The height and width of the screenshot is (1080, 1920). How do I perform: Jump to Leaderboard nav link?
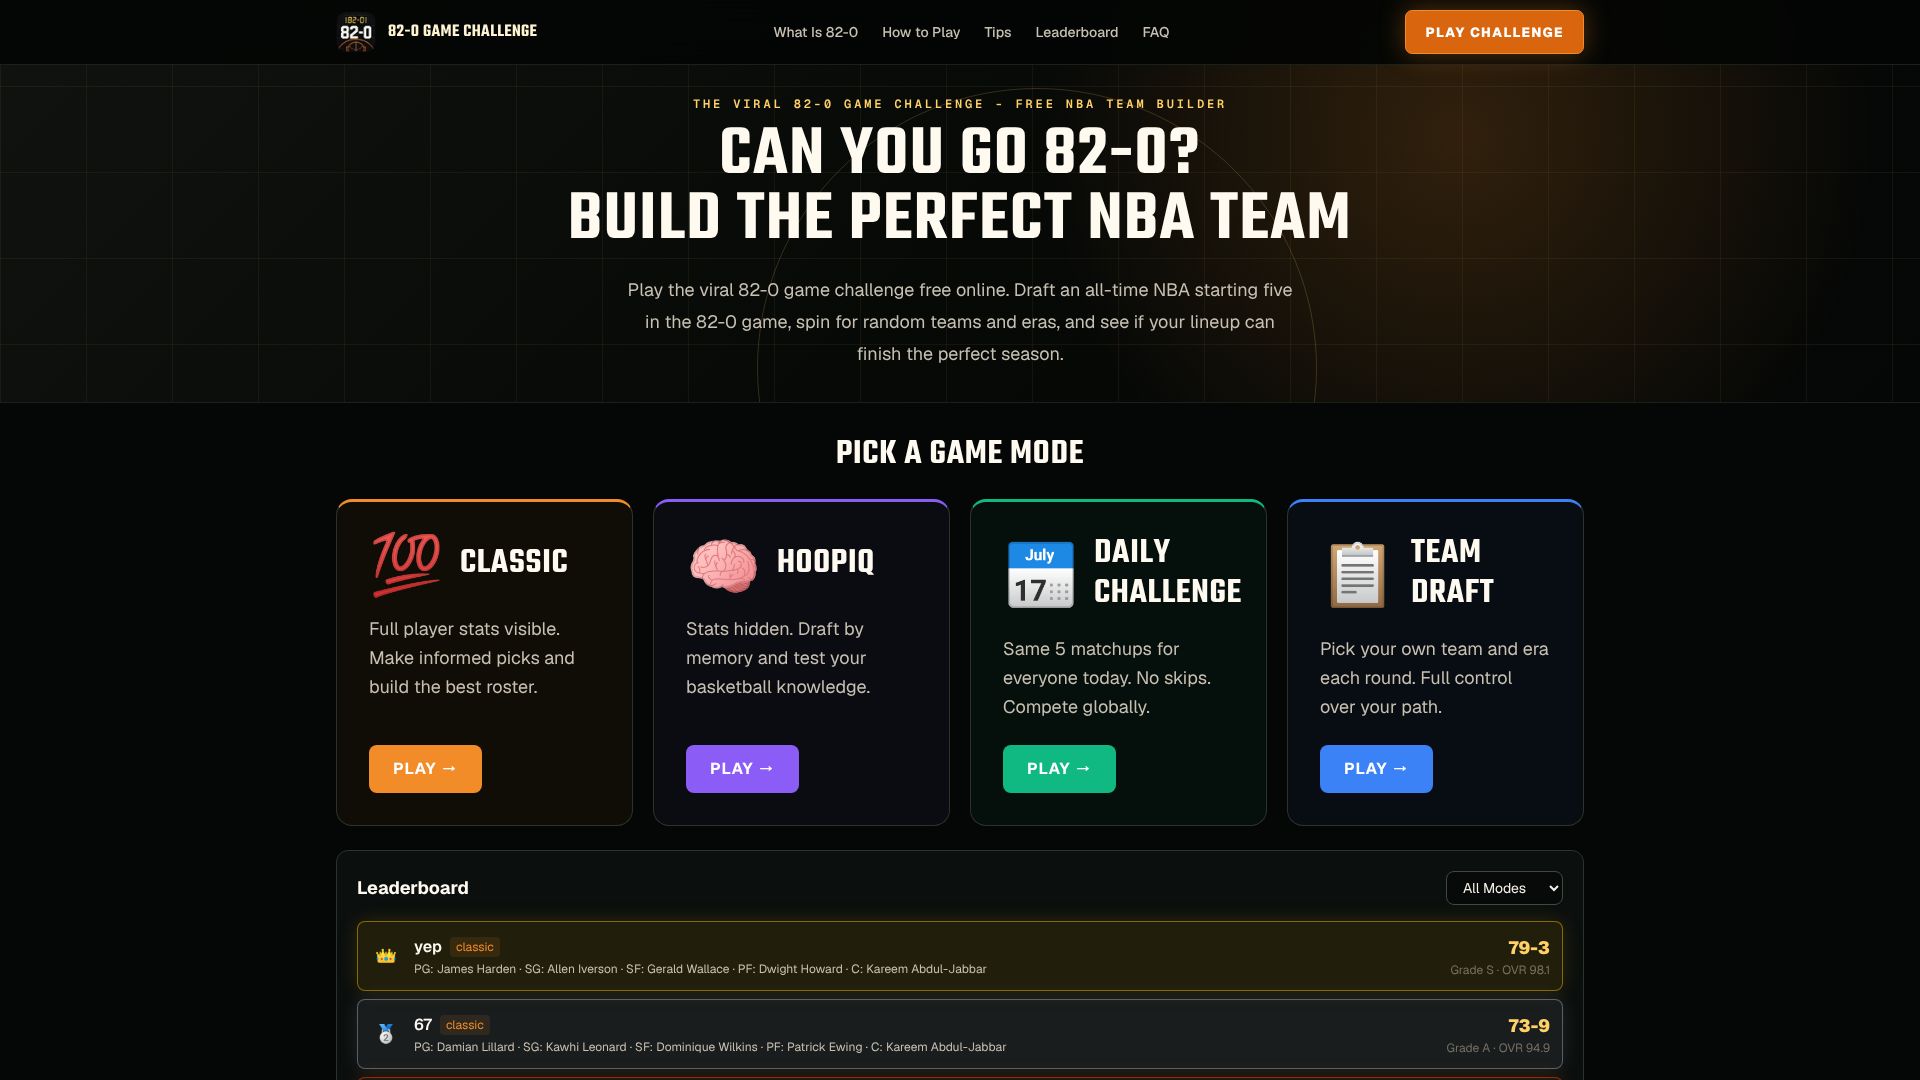click(1076, 32)
